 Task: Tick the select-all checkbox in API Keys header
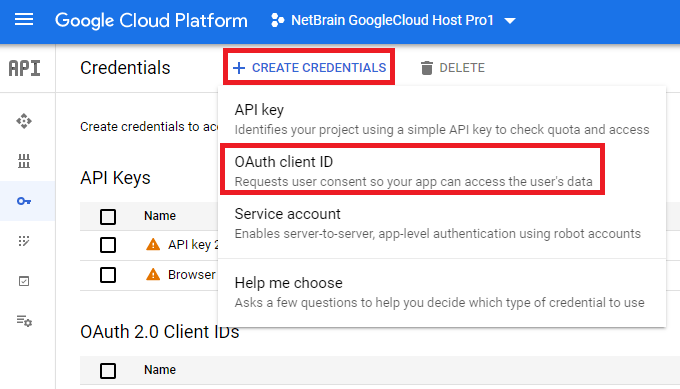(108, 216)
